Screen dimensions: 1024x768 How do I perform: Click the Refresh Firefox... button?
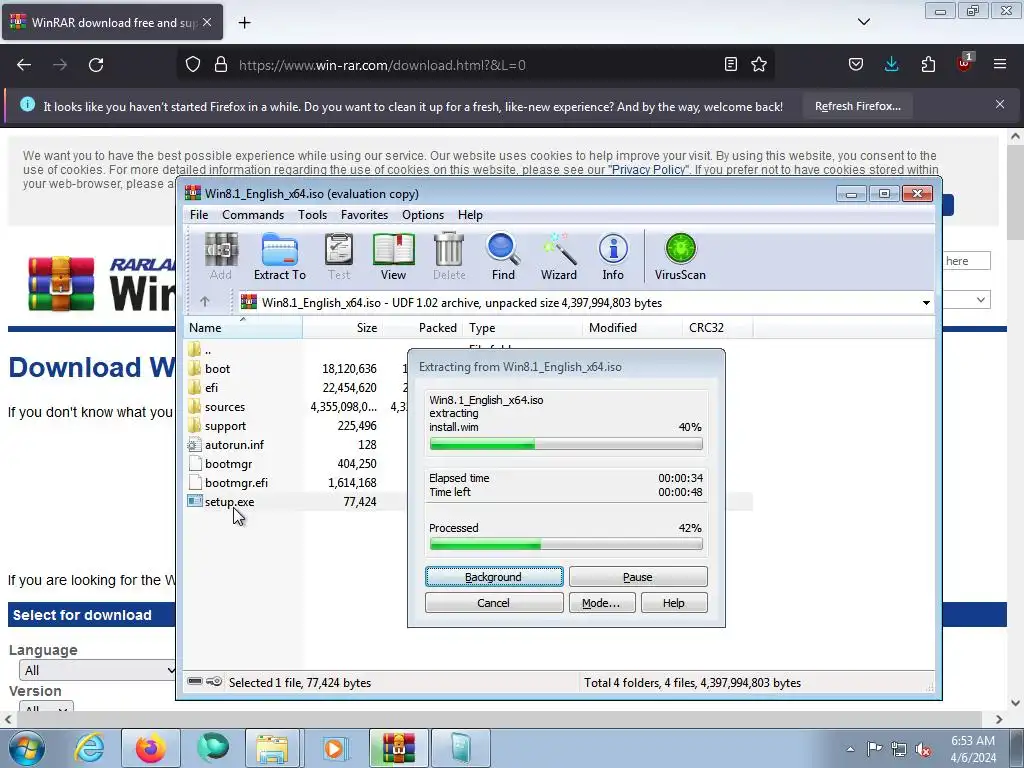(x=857, y=106)
